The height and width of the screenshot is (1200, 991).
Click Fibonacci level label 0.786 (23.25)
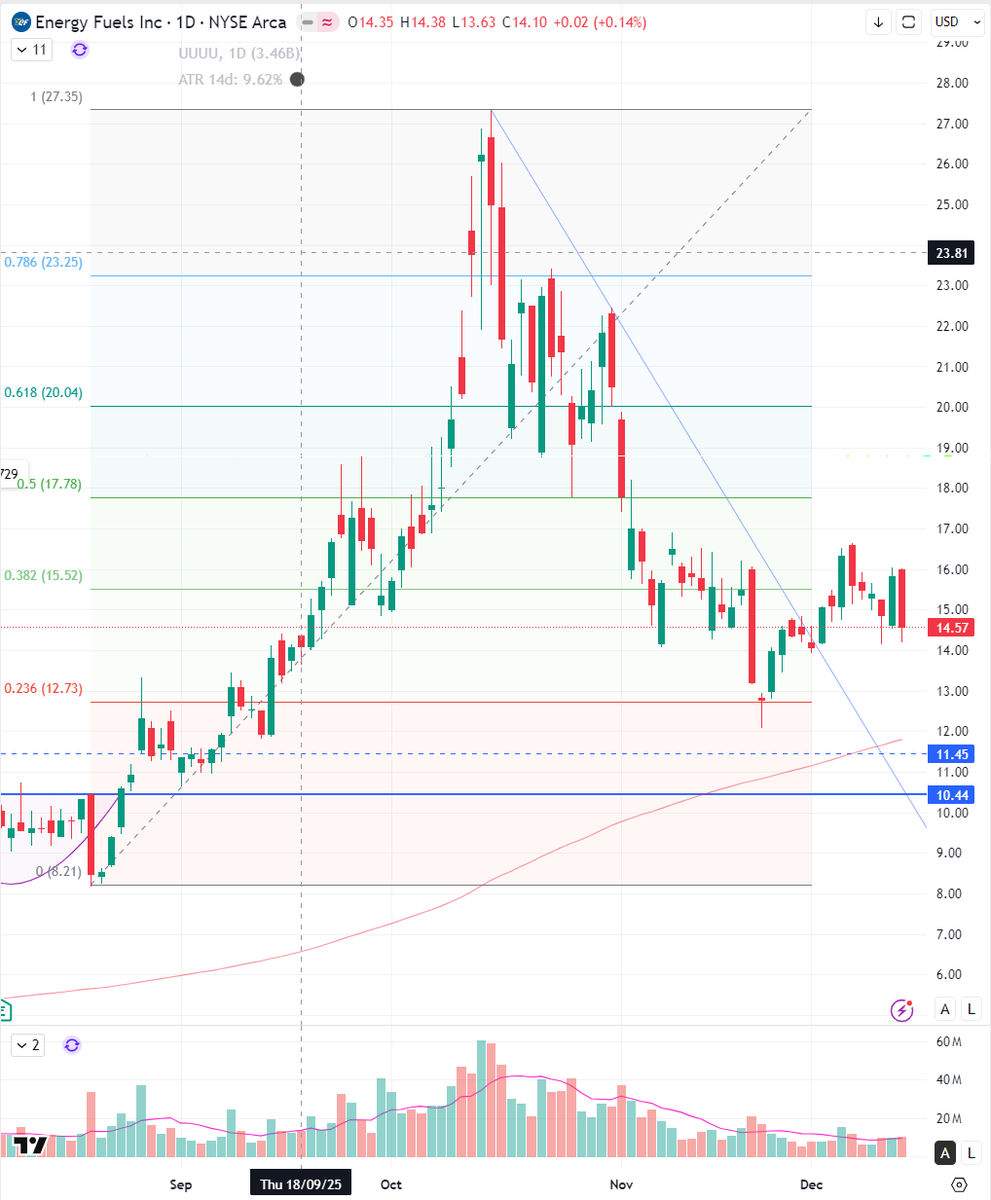click(x=43, y=262)
